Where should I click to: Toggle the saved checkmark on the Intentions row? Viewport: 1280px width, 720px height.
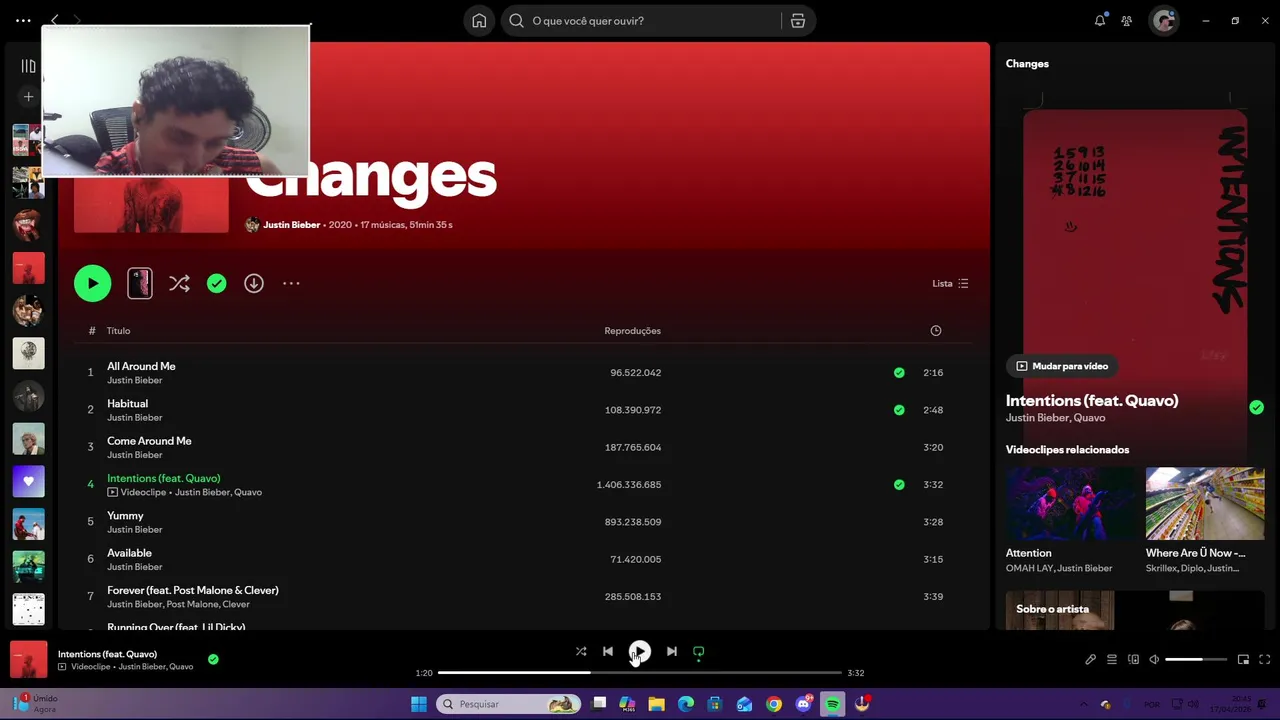coord(899,484)
